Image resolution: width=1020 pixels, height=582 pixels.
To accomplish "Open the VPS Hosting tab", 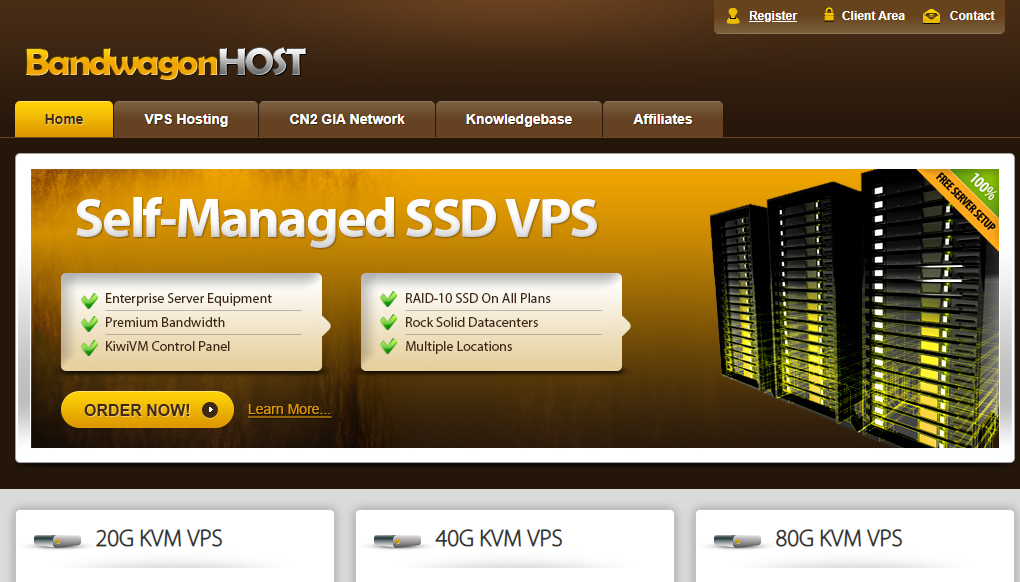I will coord(186,119).
